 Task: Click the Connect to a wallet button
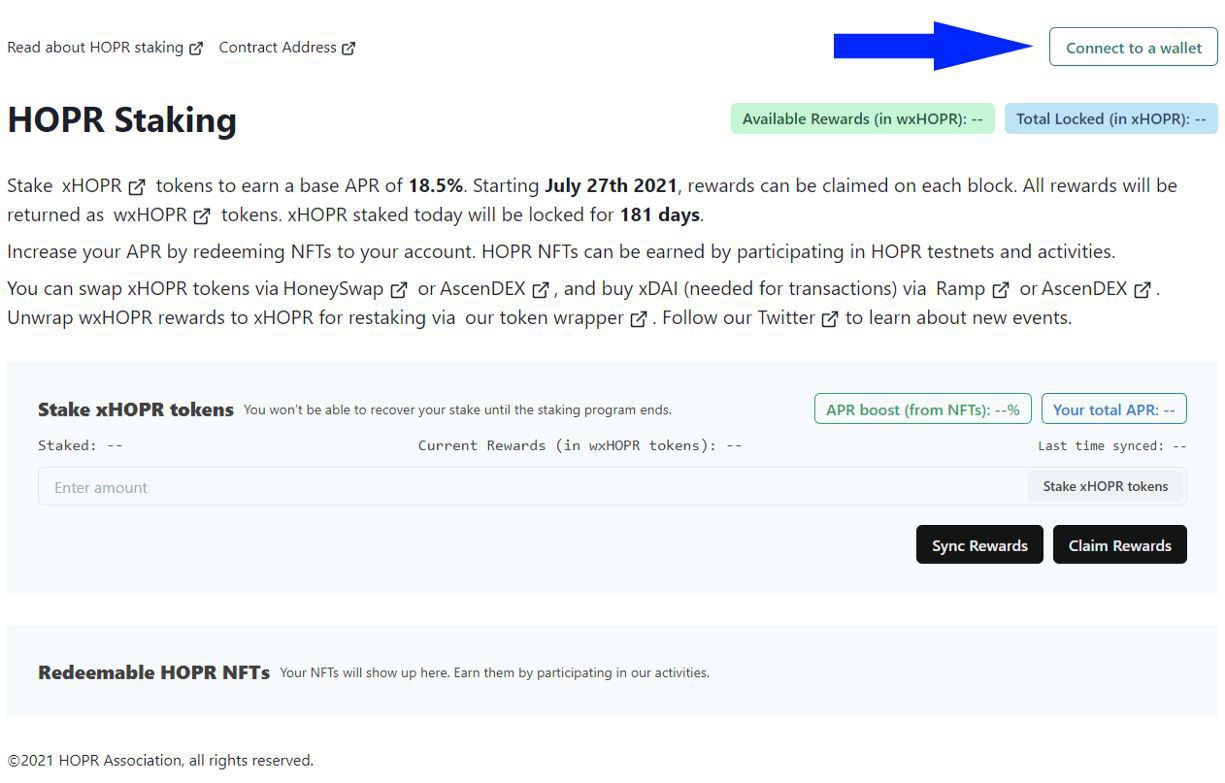[x=1133, y=47]
